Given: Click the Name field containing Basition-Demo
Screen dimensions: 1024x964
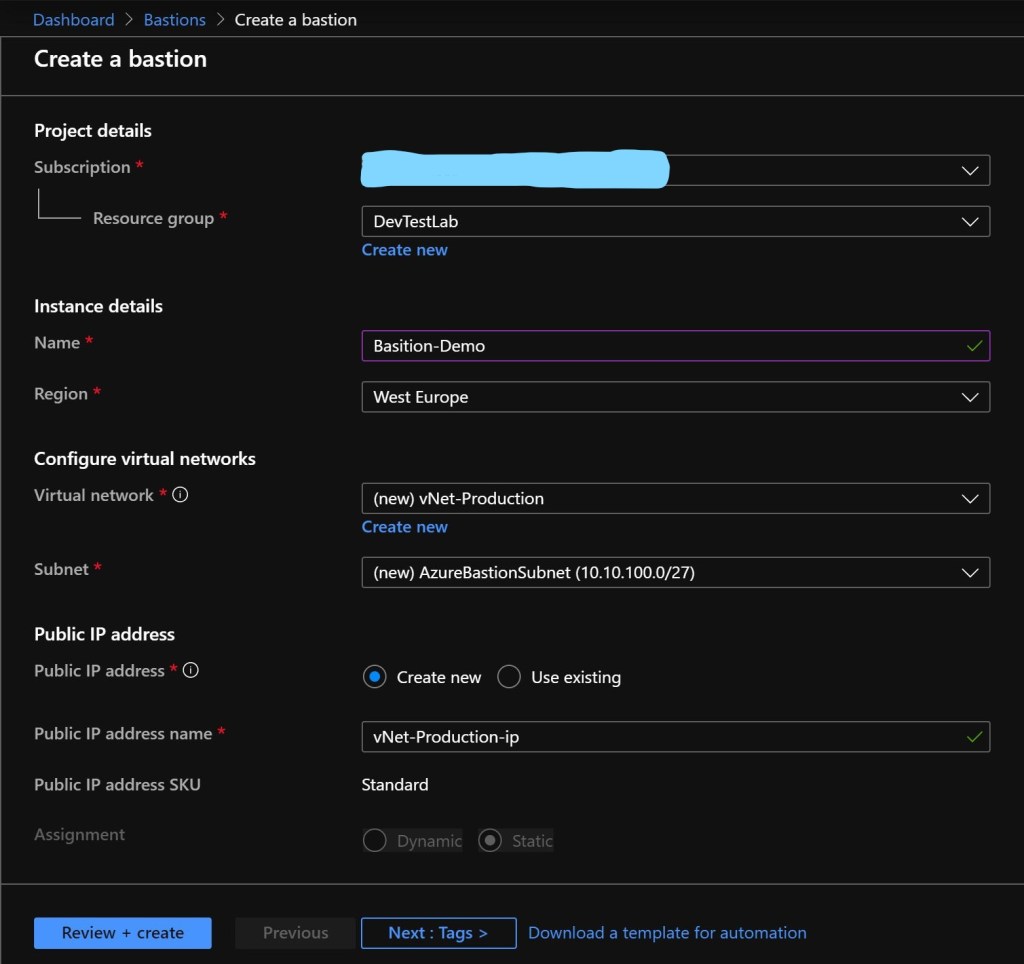Looking at the screenshot, I should point(660,346).
